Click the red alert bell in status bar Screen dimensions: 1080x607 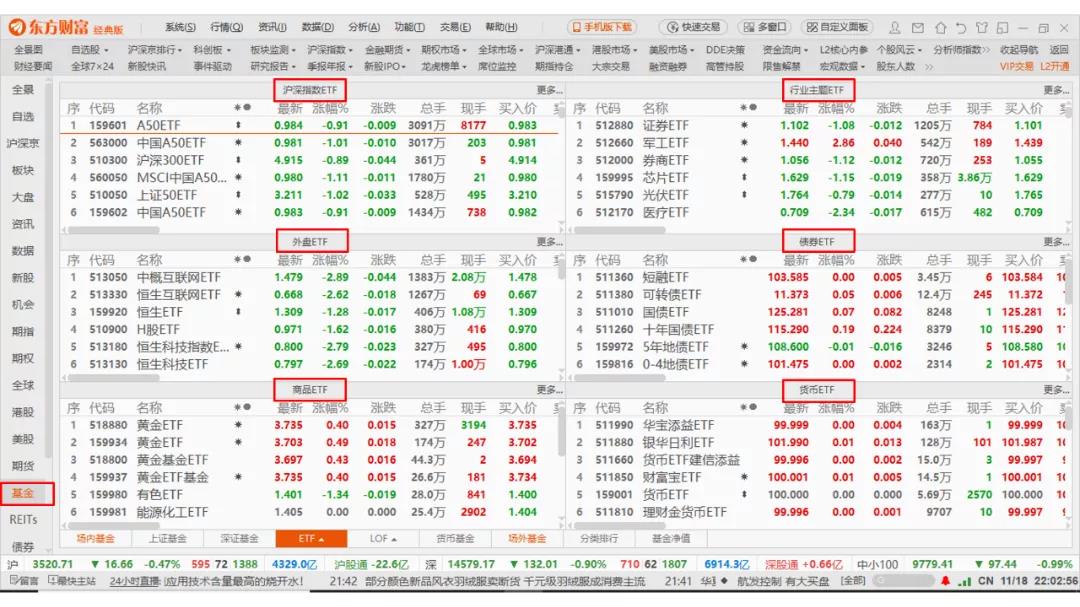tap(945, 582)
